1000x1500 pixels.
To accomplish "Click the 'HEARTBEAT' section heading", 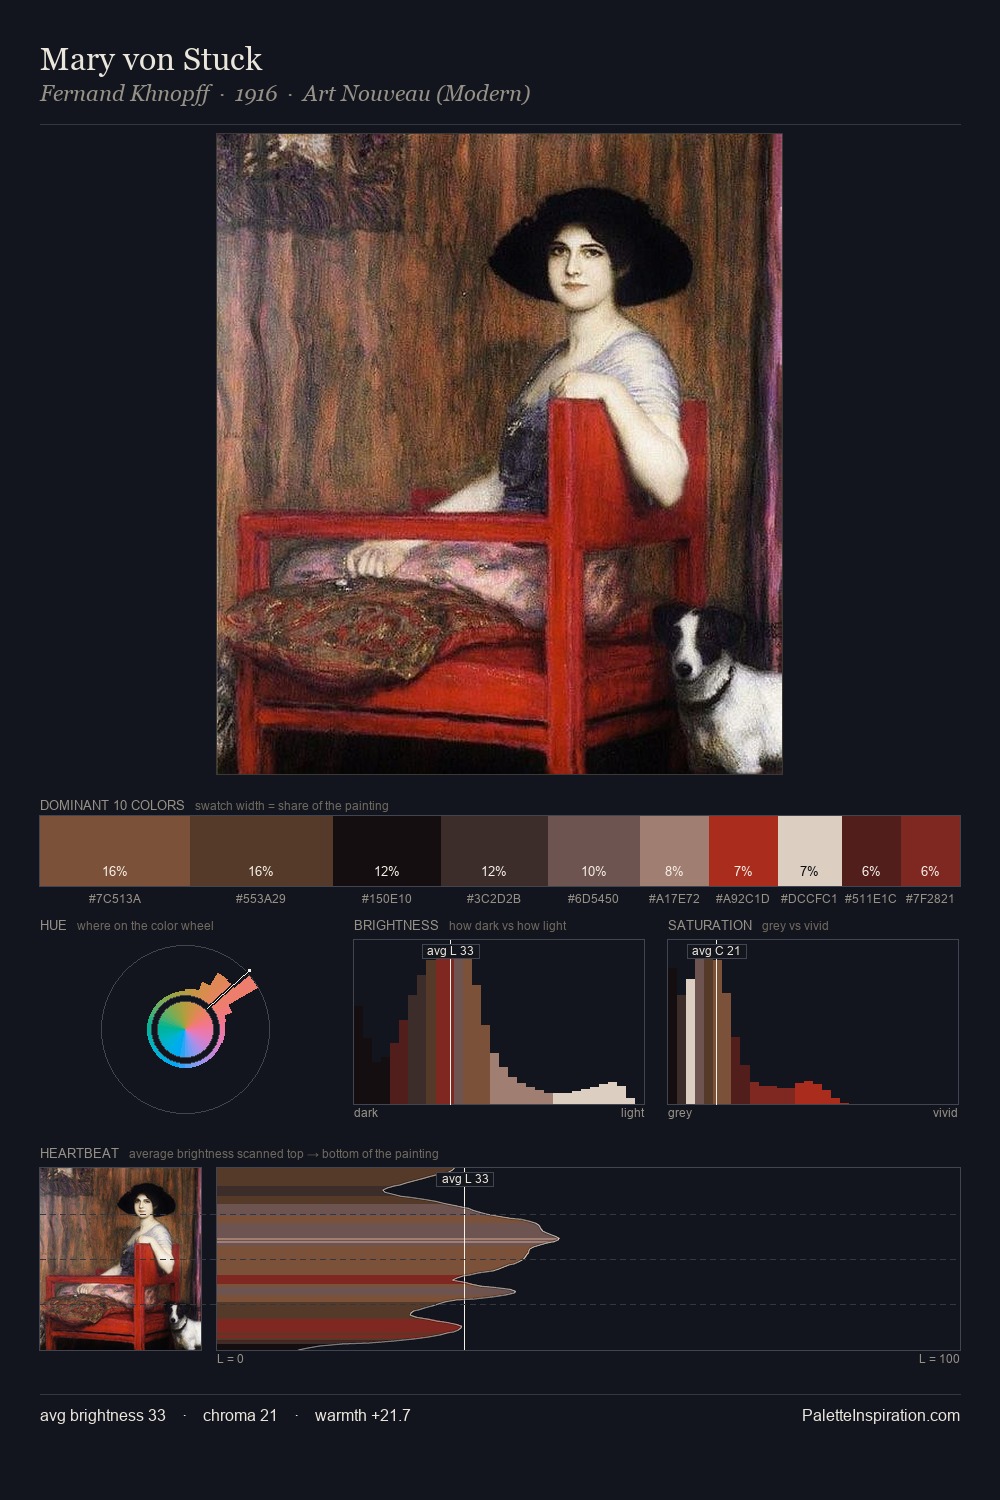I will point(79,1153).
